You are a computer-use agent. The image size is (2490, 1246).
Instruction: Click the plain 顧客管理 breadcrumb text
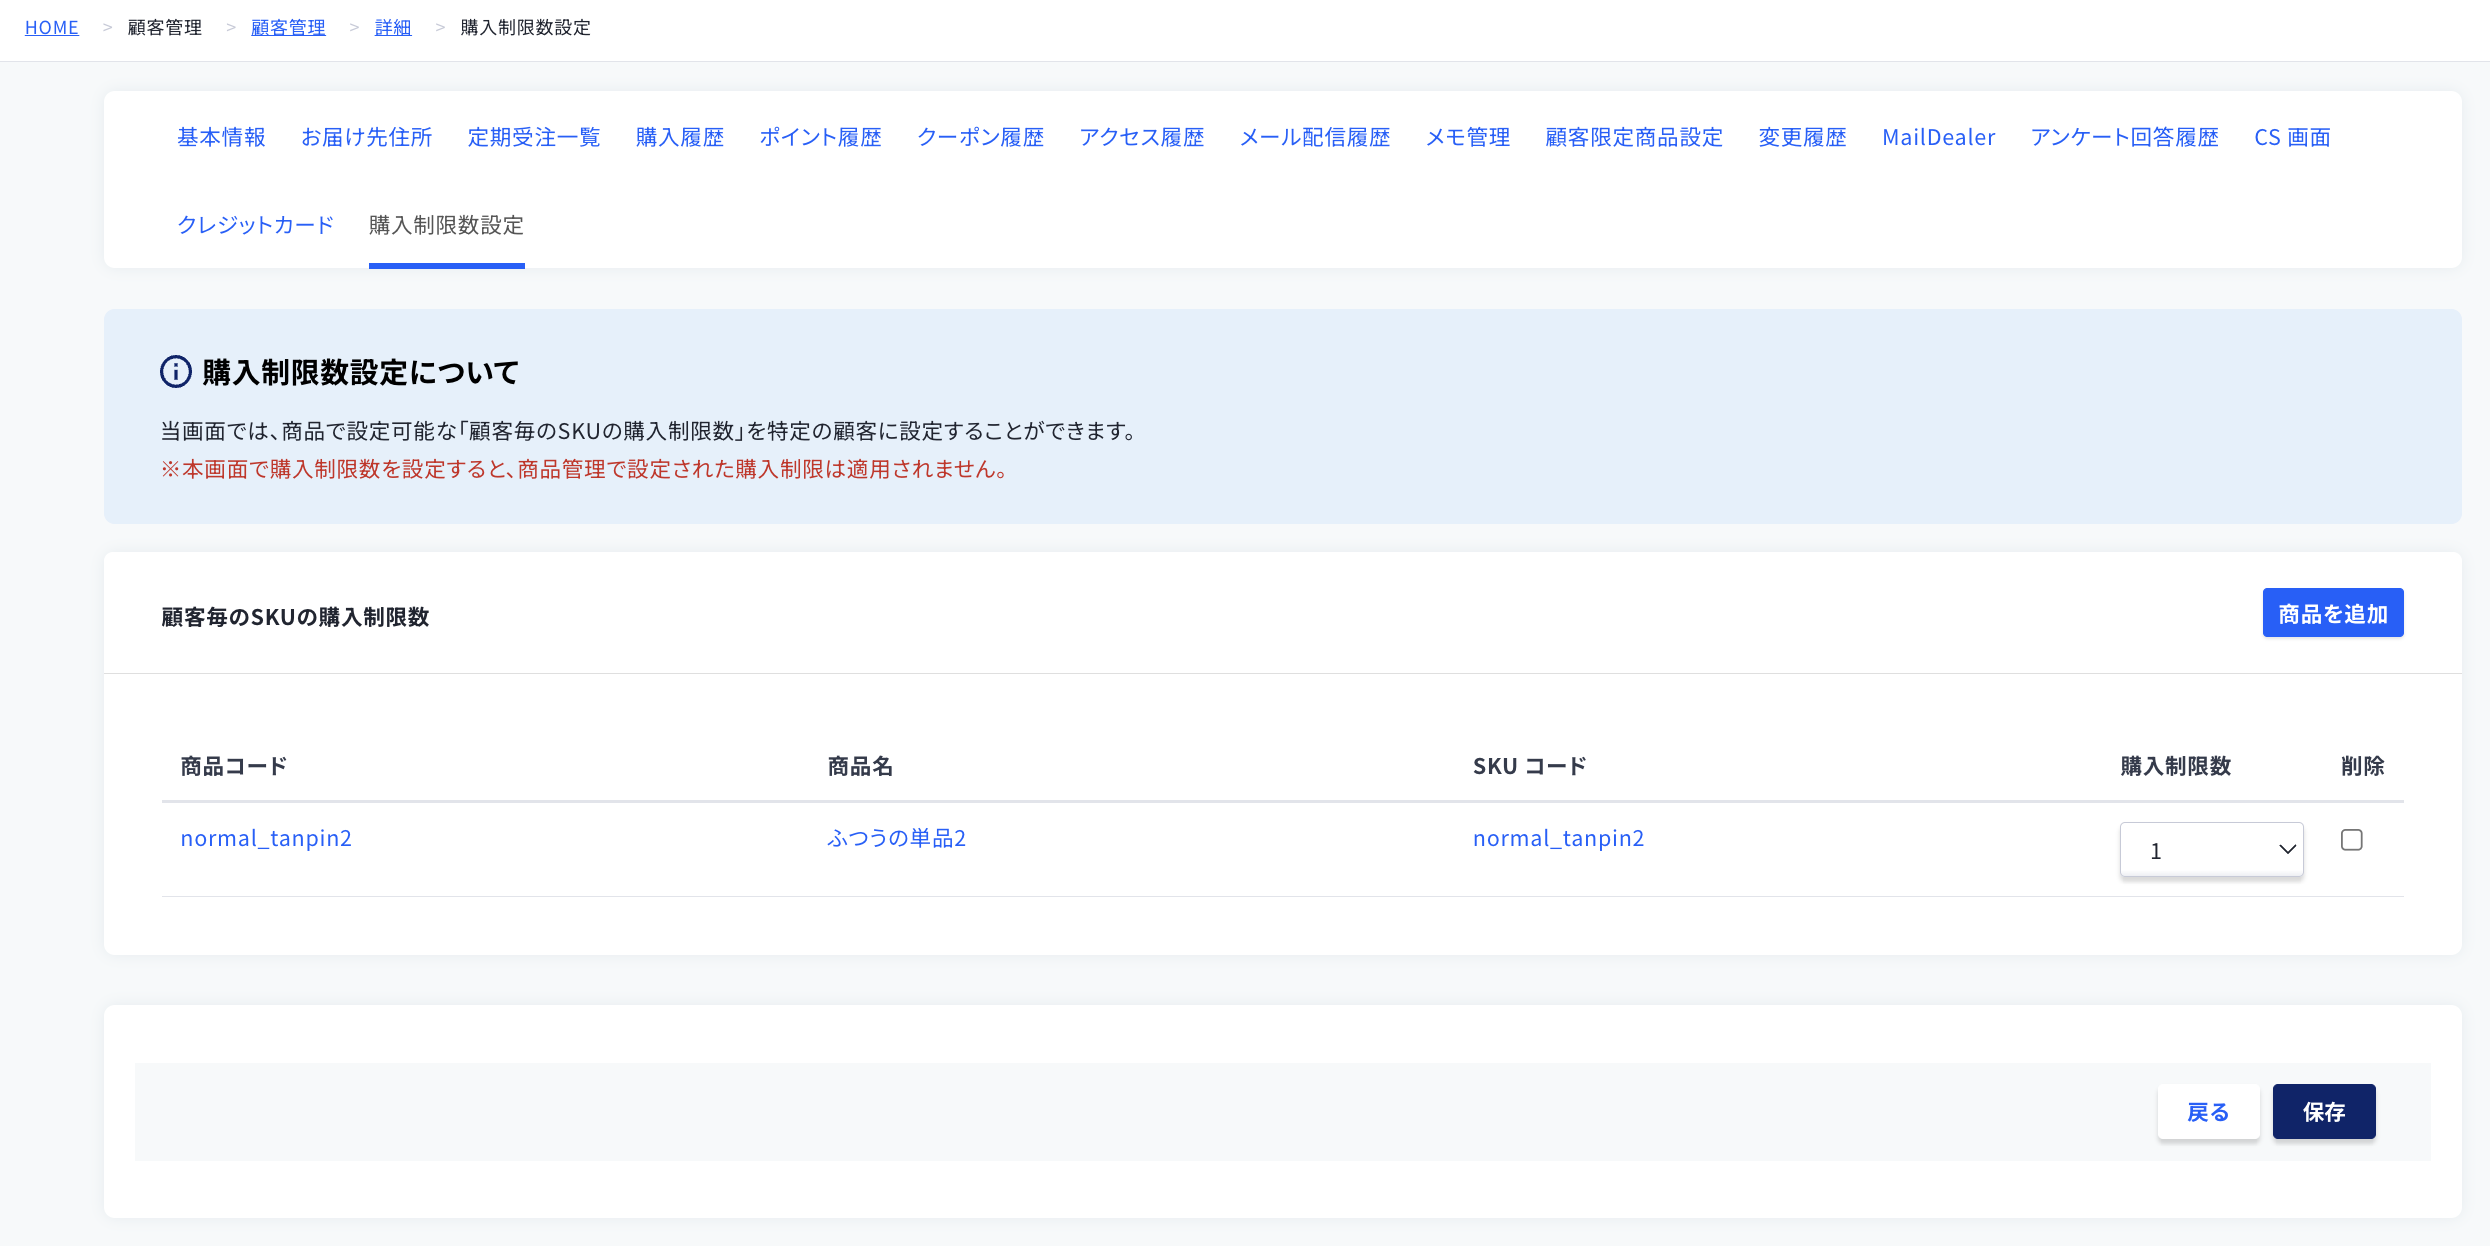[165, 28]
